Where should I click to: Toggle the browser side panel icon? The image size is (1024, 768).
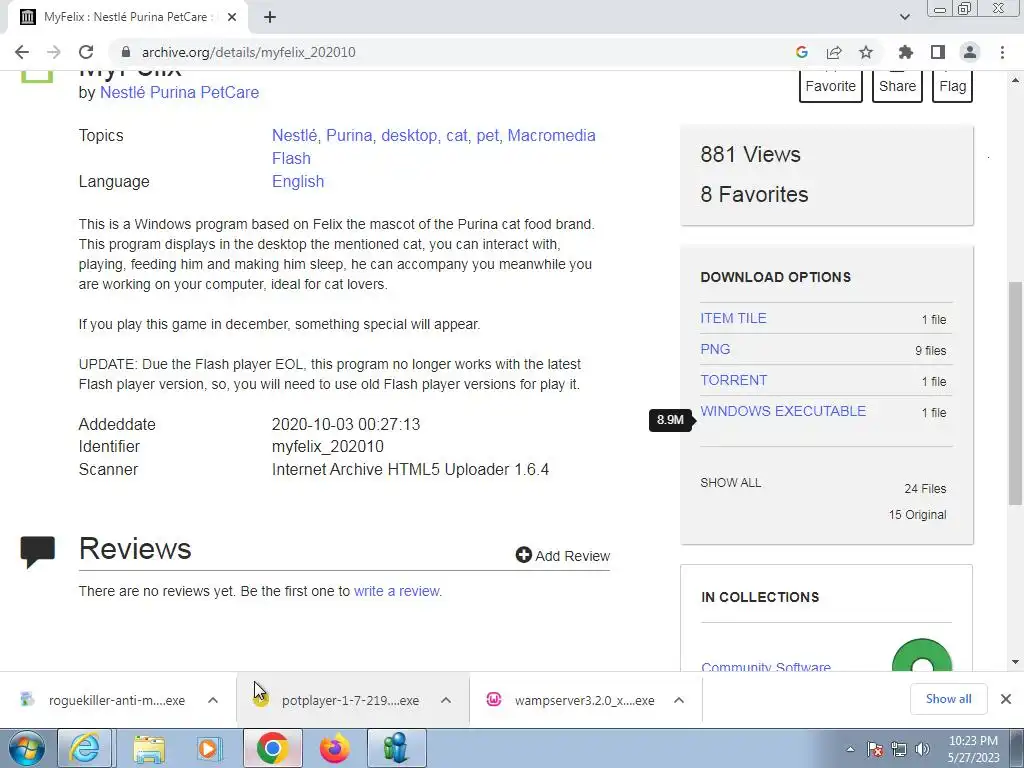point(938,52)
